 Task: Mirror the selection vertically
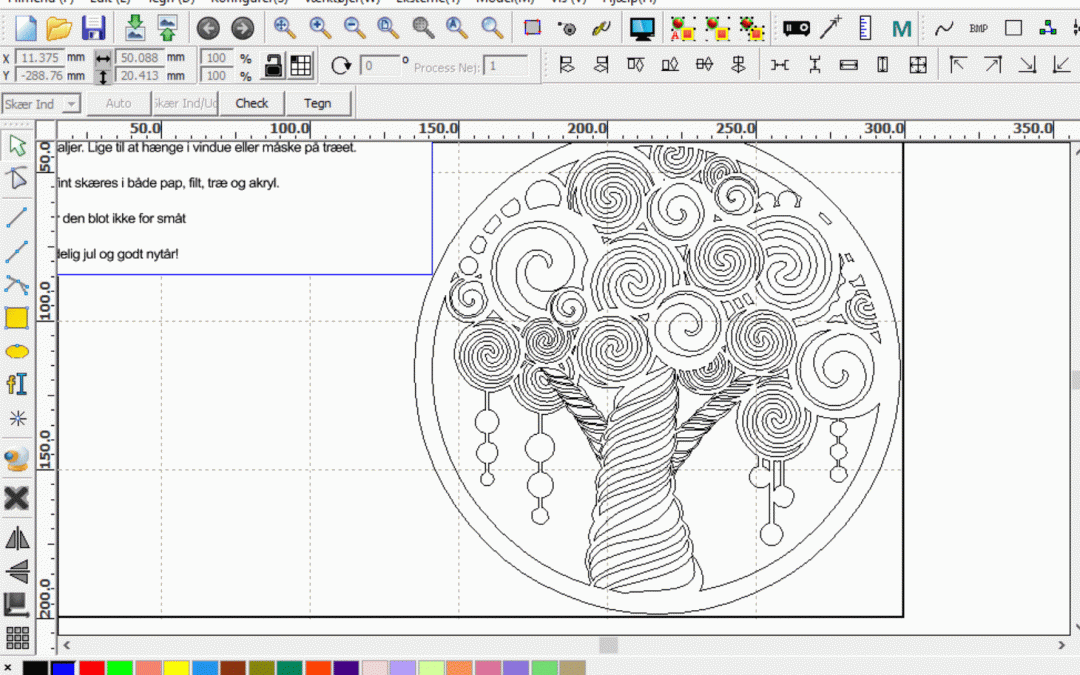coord(17,572)
